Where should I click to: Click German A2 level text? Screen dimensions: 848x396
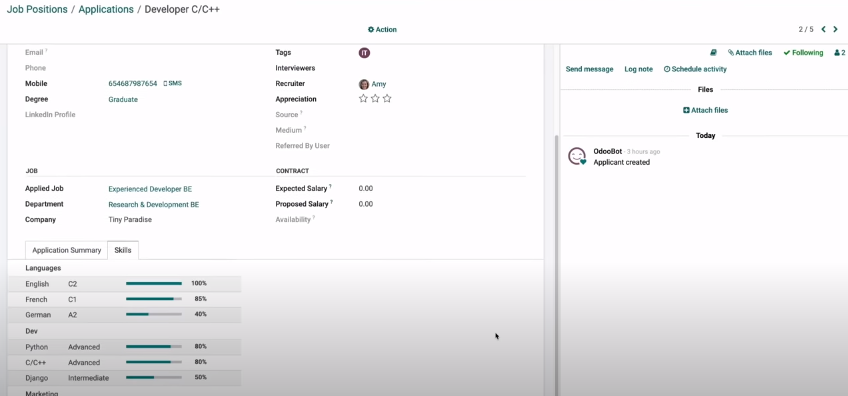coord(72,315)
